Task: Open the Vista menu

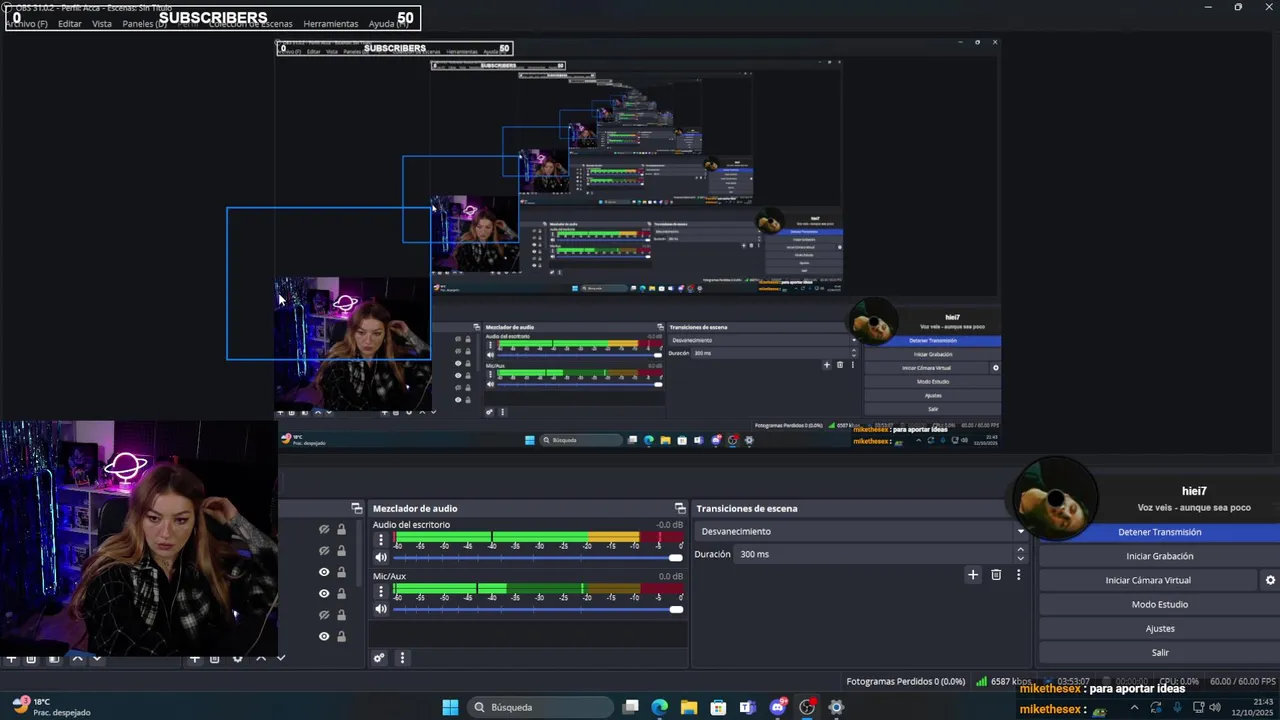Action: pyautogui.click(x=102, y=23)
